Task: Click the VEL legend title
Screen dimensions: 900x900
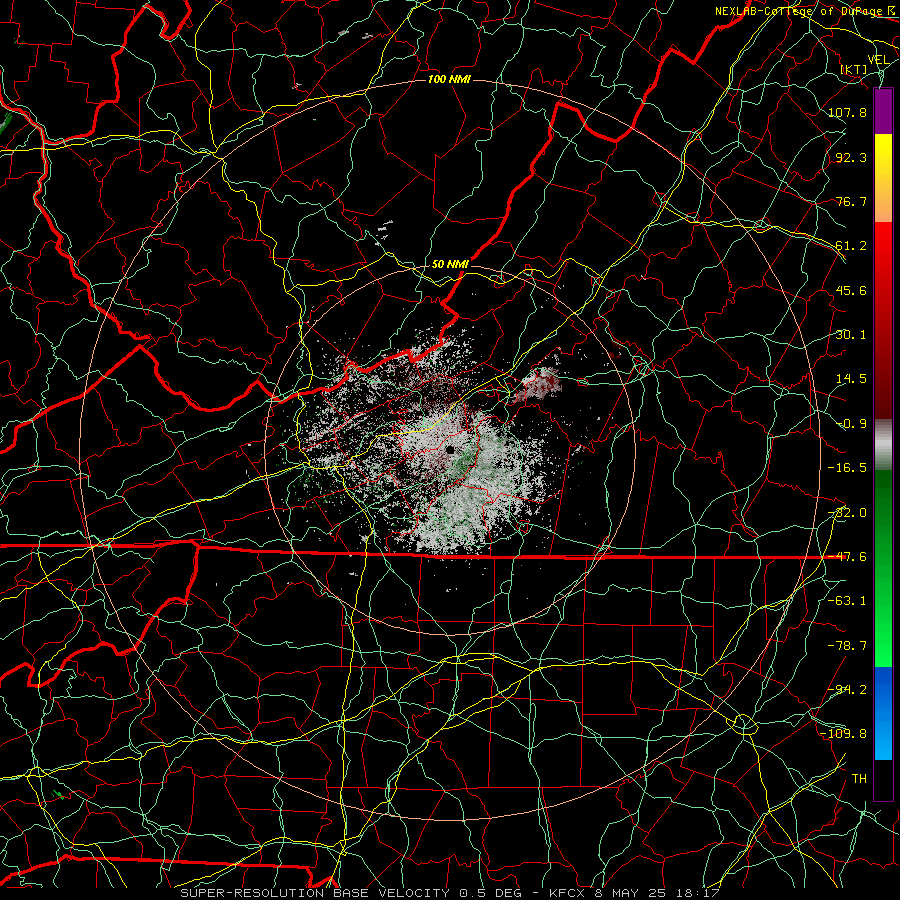Action: coord(878,59)
